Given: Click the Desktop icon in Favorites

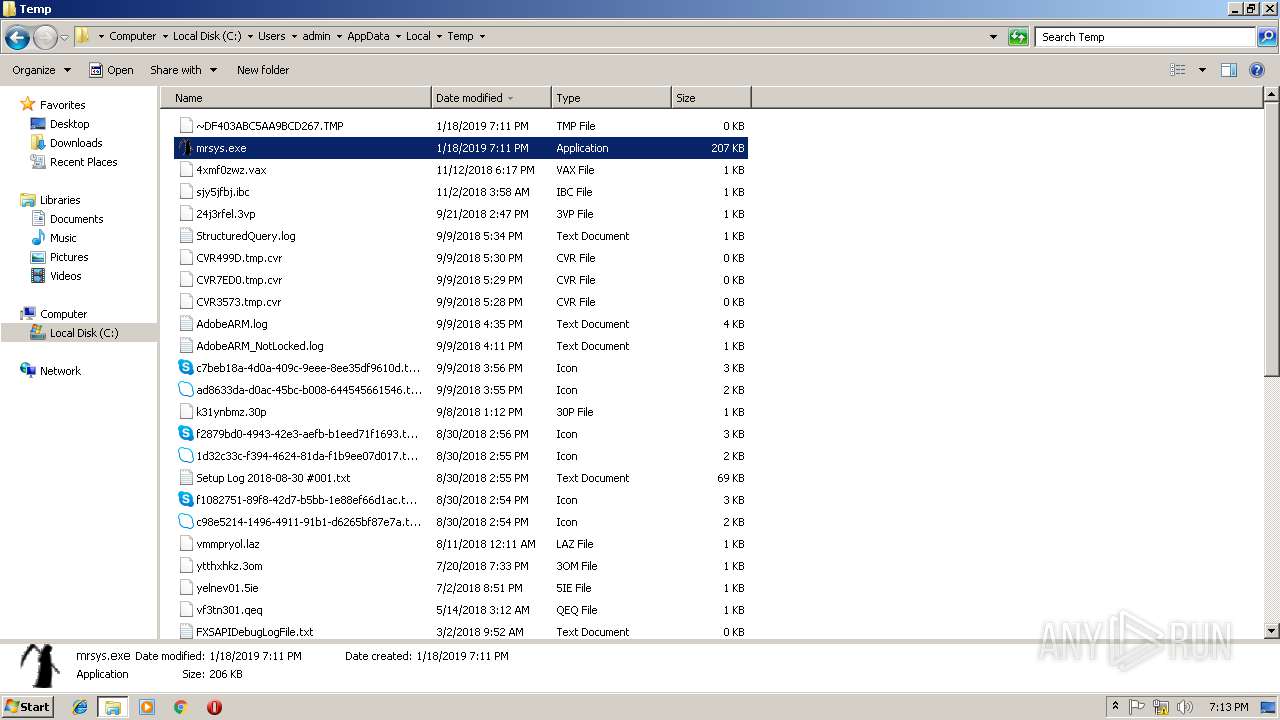Looking at the screenshot, I should point(38,124).
